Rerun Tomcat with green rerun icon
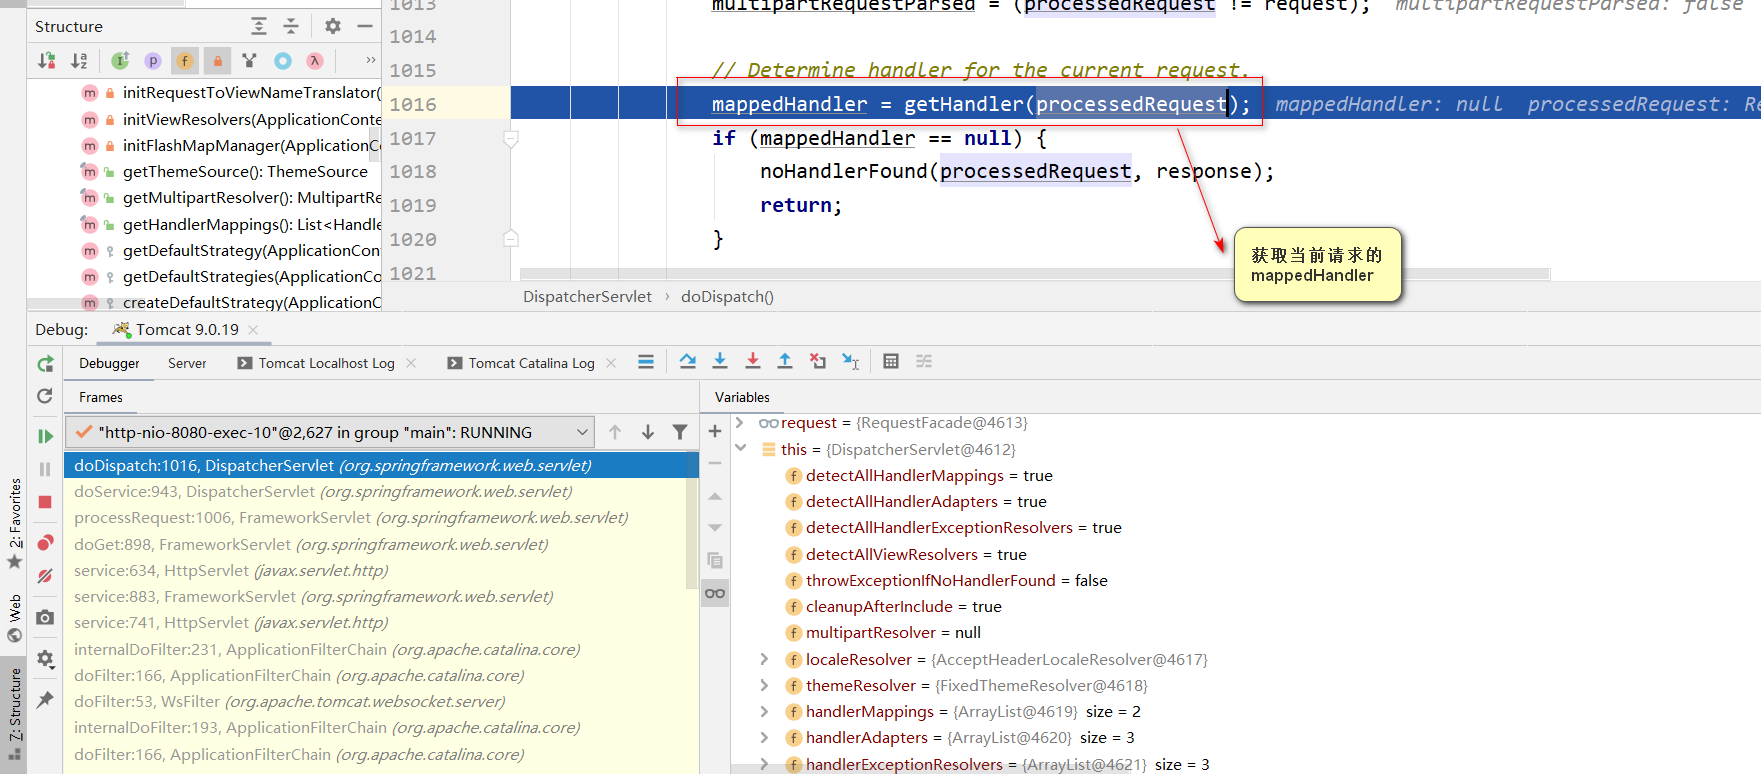This screenshot has height=774, width=1761. (x=45, y=364)
